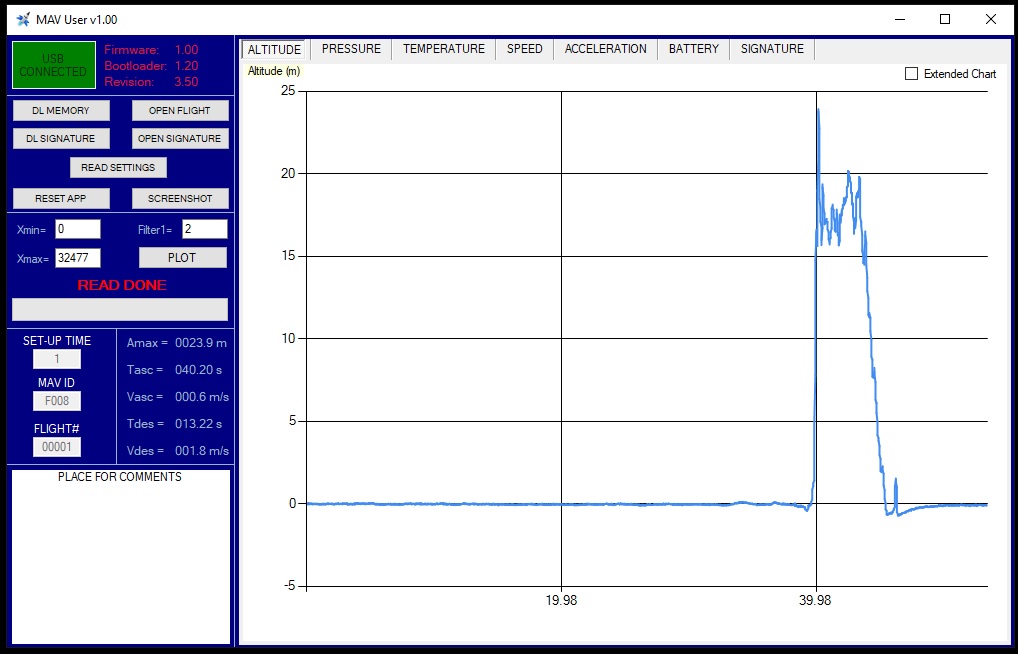
Task: Show the BATTERY tab
Action: coord(694,49)
